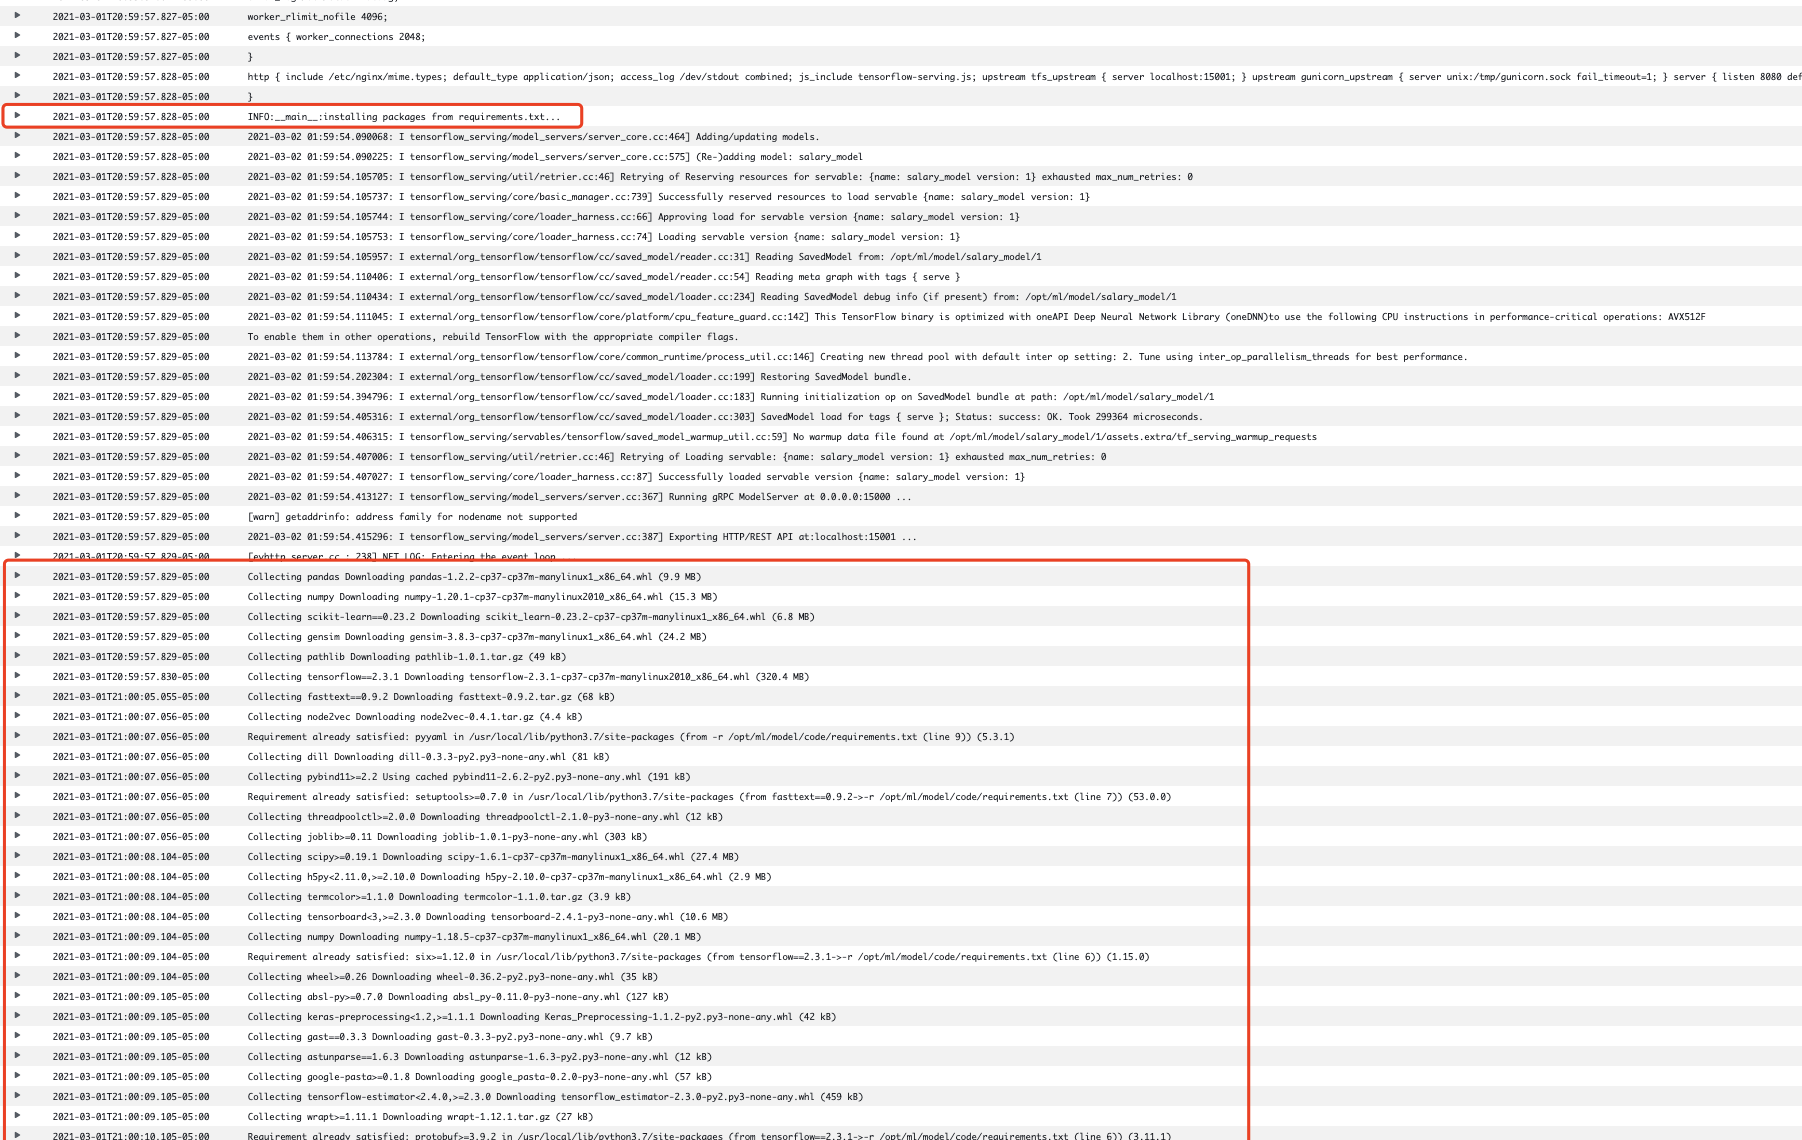
Task: Expand the Collecting fasttext==0.9.2 row
Action: (x=17, y=696)
